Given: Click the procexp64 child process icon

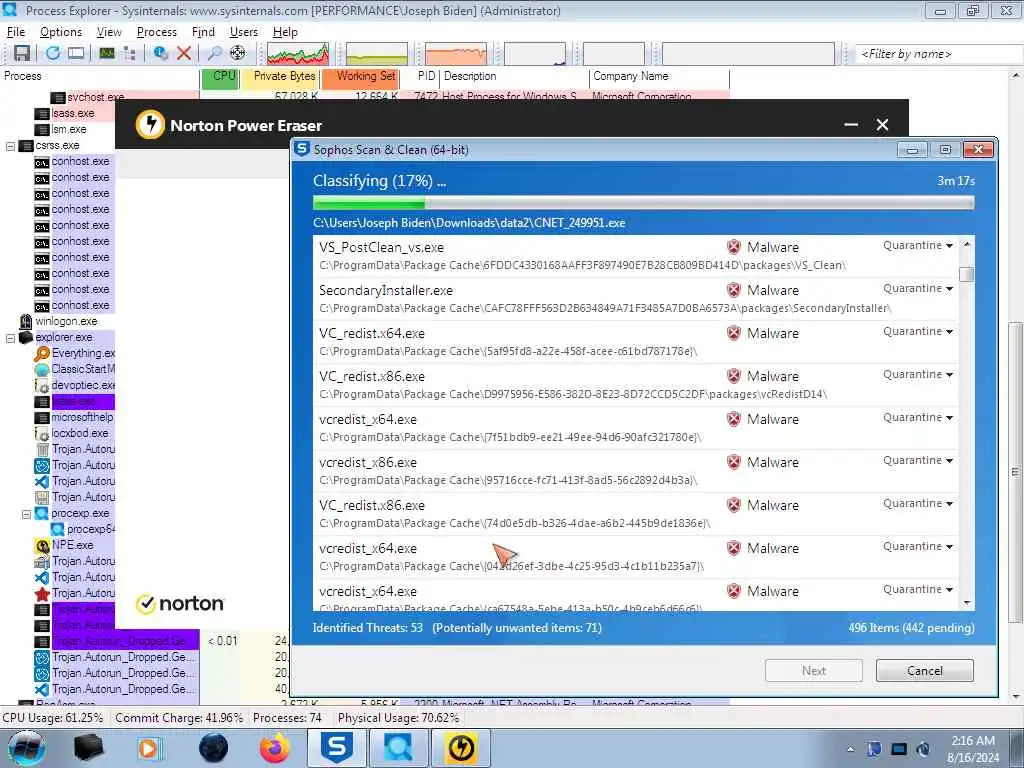Looking at the screenshot, I should [x=57, y=529].
